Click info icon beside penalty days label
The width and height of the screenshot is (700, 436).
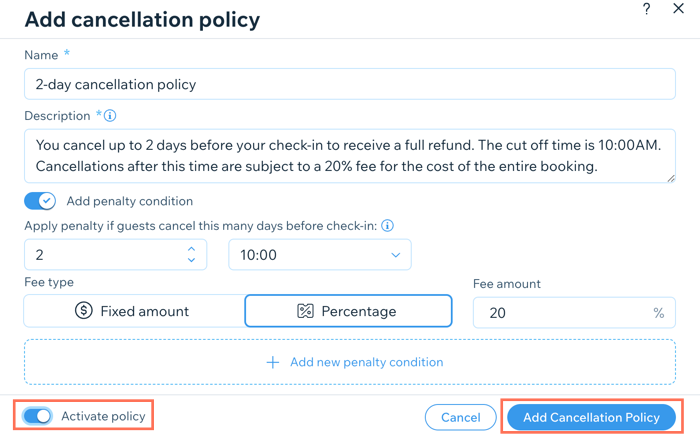coord(388,226)
